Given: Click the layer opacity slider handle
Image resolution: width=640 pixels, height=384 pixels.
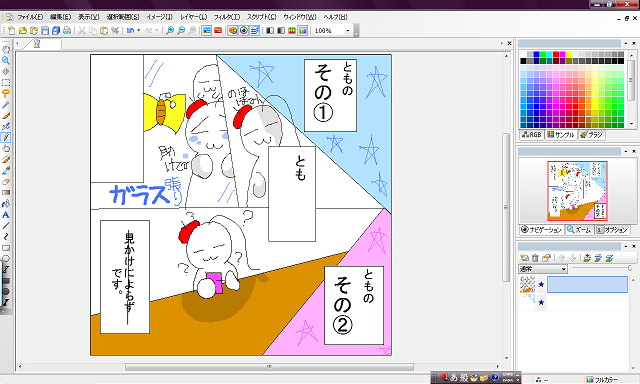Looking at the screenshot, I should (630, 268).
